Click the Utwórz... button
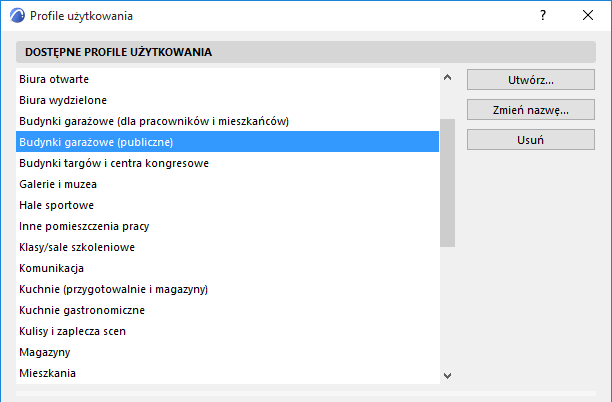This screenshot has width=612, height=402. [531, 80]
